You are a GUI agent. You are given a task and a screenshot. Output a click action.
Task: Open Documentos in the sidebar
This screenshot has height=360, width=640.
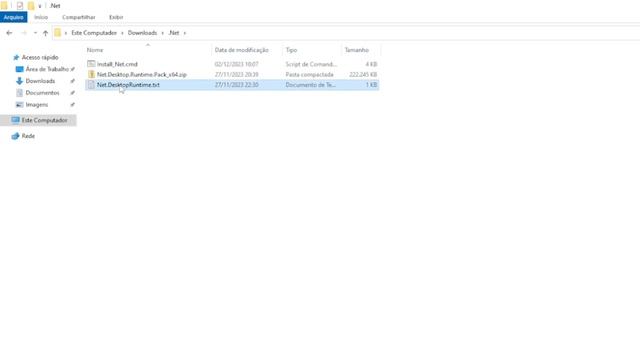pos(42,93)
